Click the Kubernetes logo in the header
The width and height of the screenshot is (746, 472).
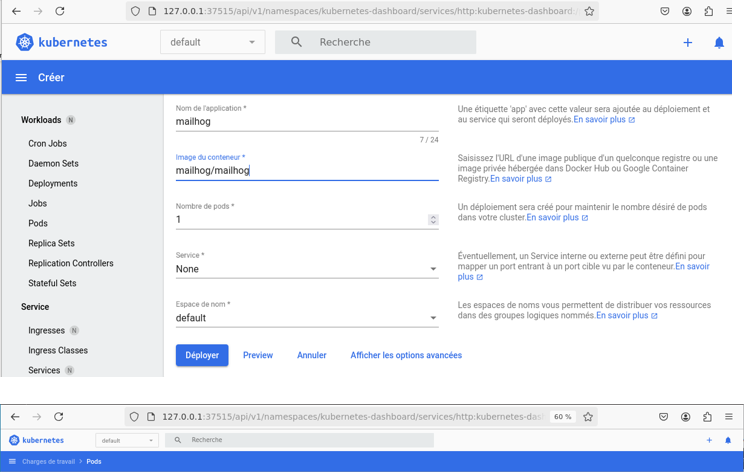25,42
